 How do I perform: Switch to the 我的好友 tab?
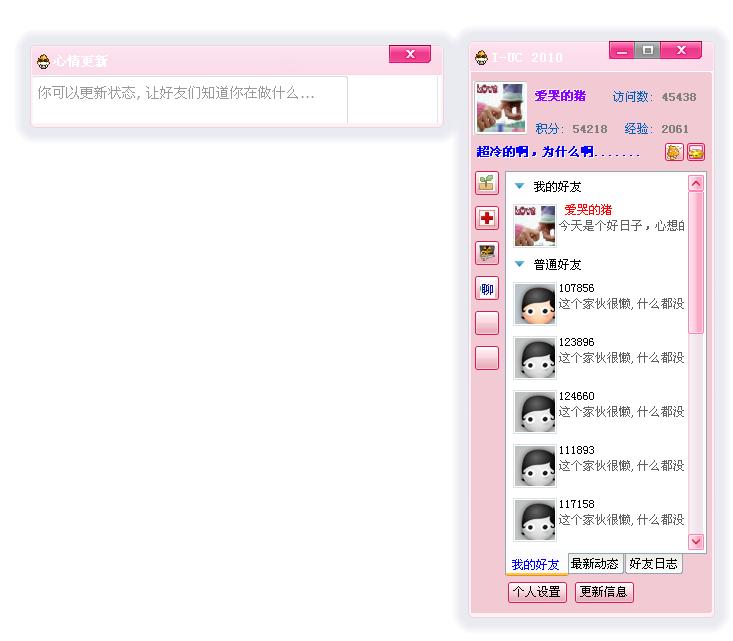(536, 564)
